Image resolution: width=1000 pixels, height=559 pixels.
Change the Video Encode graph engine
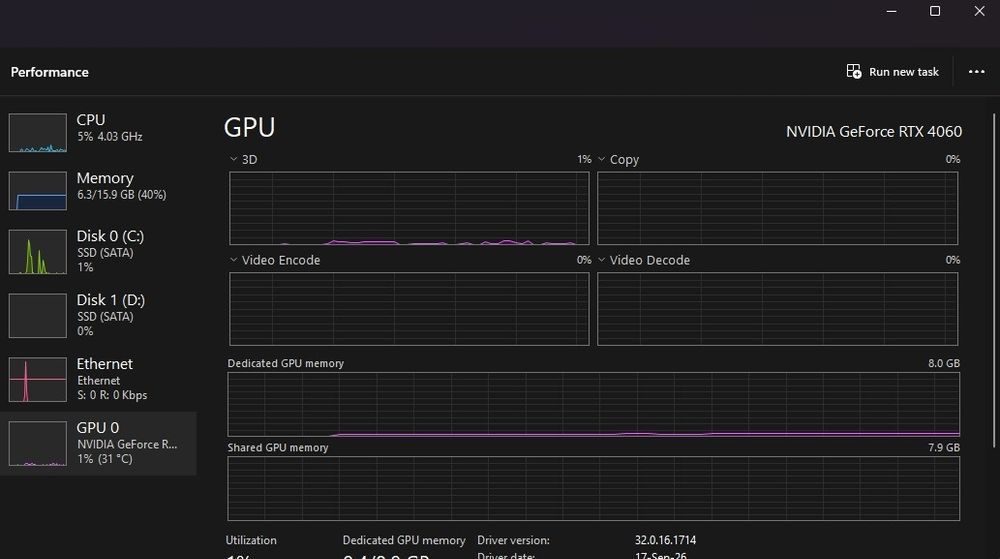(233, 260)
